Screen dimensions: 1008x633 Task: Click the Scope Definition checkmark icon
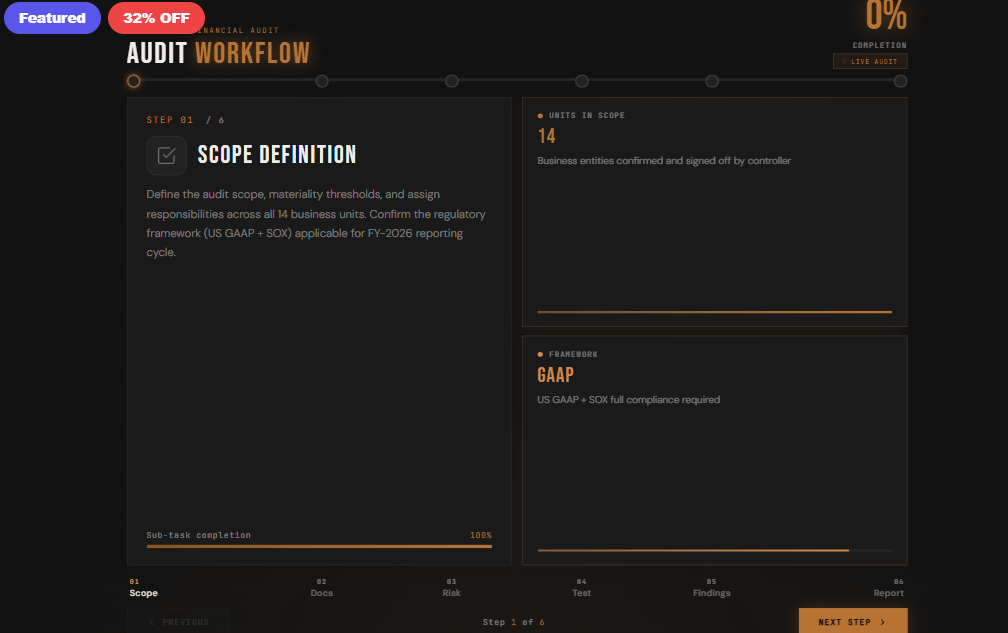[166, 155]
